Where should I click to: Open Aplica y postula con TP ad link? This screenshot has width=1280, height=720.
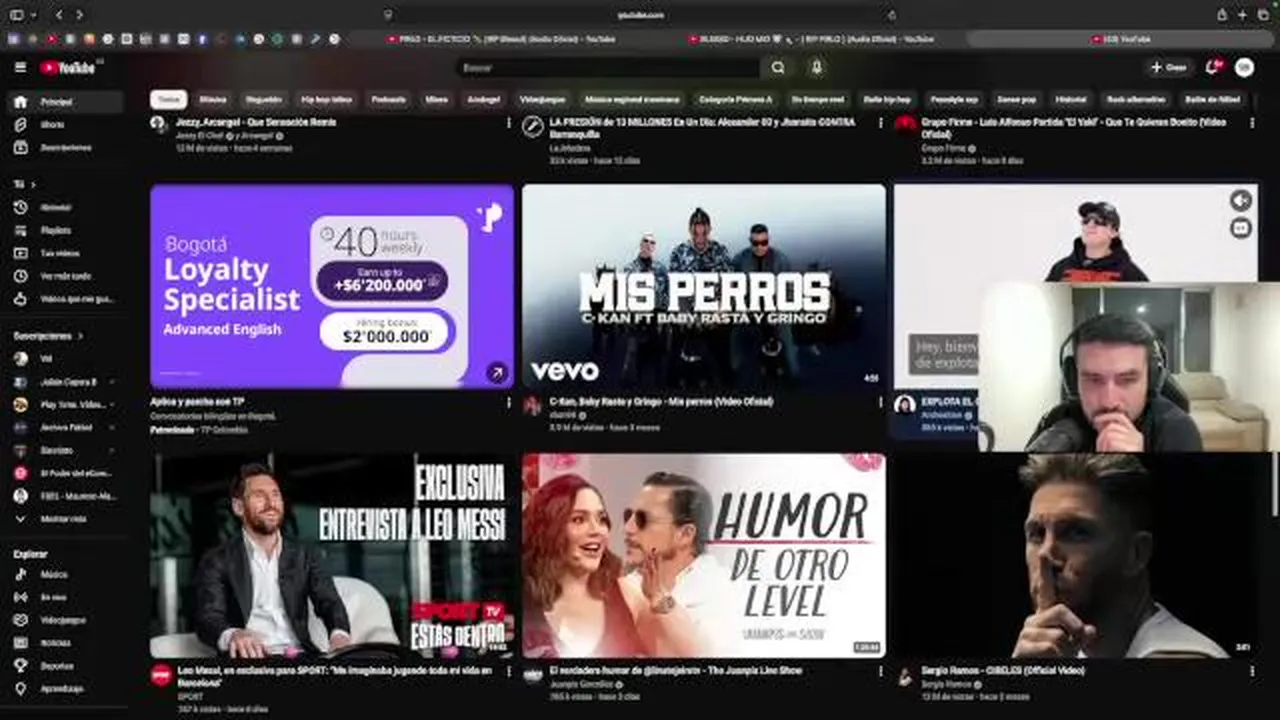(x=197, y=402)
